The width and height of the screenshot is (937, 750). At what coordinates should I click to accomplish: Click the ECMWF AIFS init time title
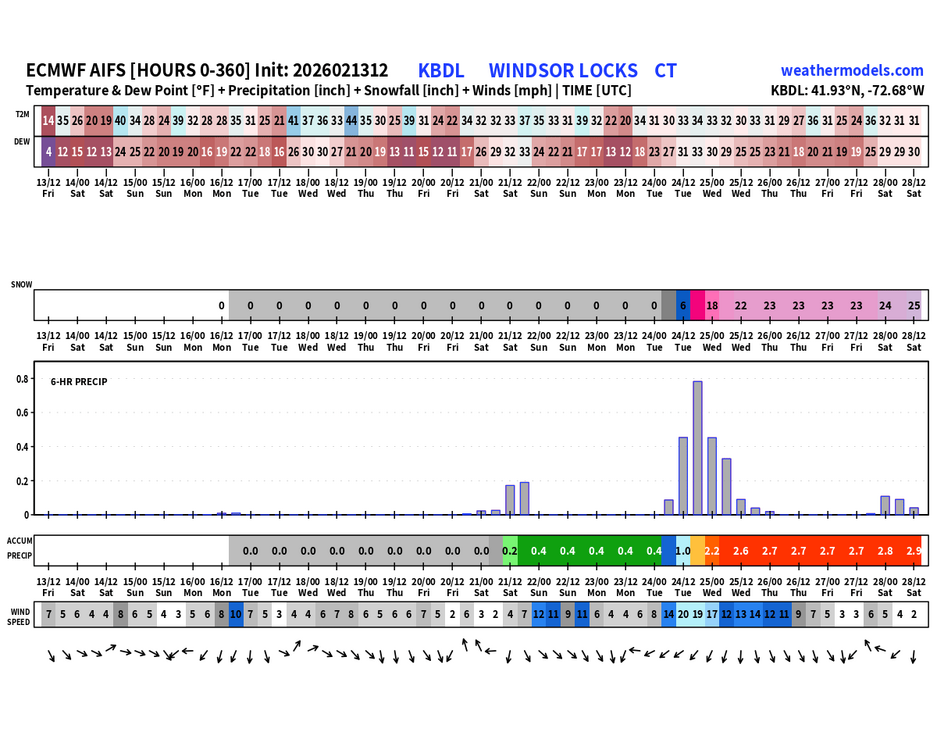pyautogui.click(x=206, y=70)
